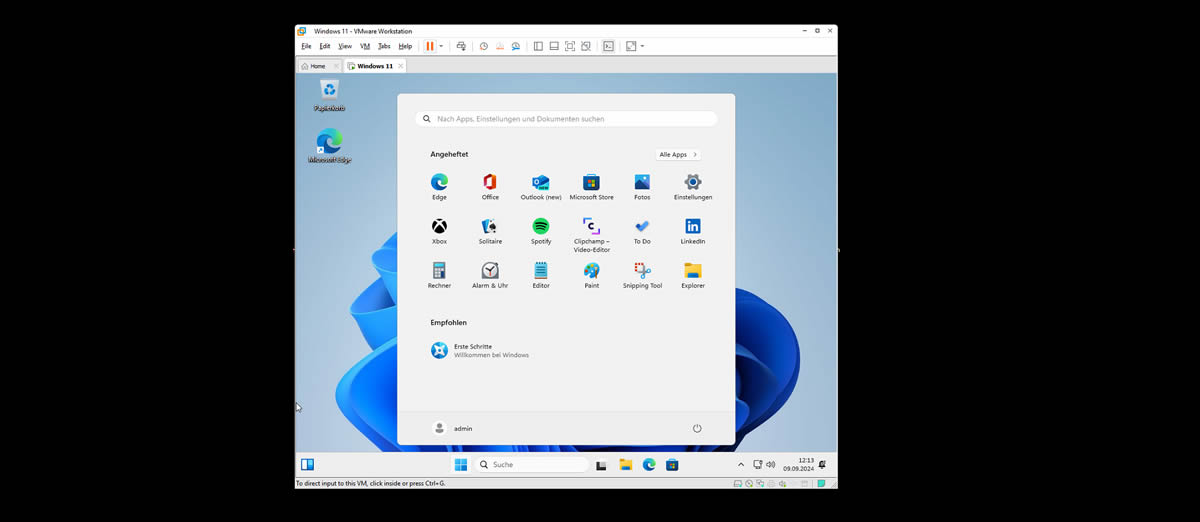The width and height of the screenshot is (1200, 522).
Task: Switch to VMware Unity mode
Action: [x=585, y=46]
